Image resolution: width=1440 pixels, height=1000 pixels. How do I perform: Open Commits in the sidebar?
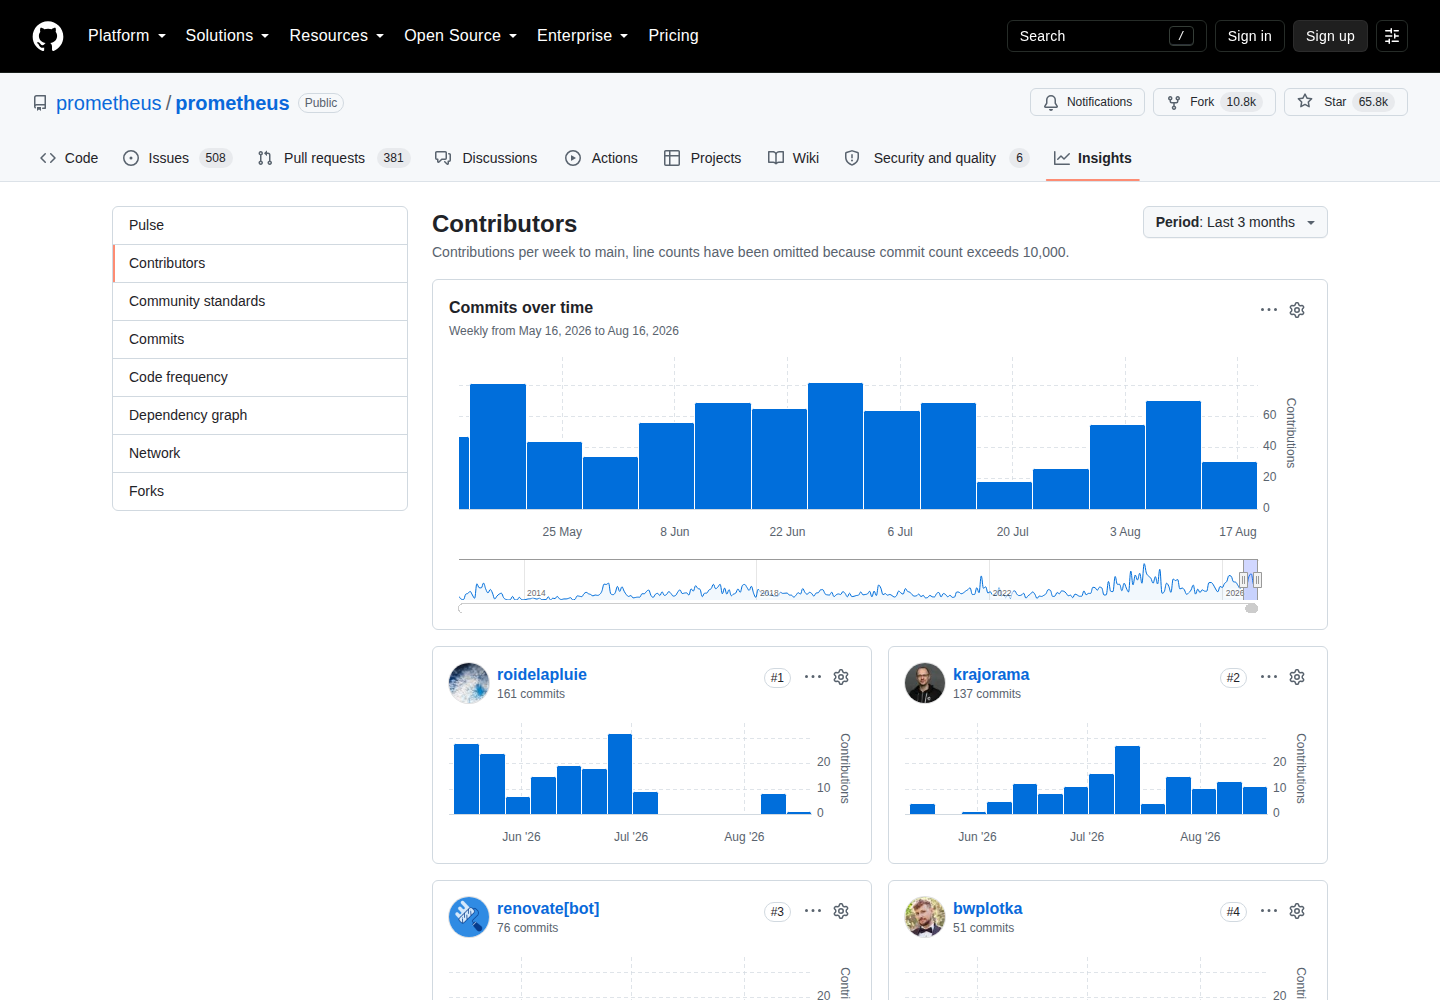(260, 339)
